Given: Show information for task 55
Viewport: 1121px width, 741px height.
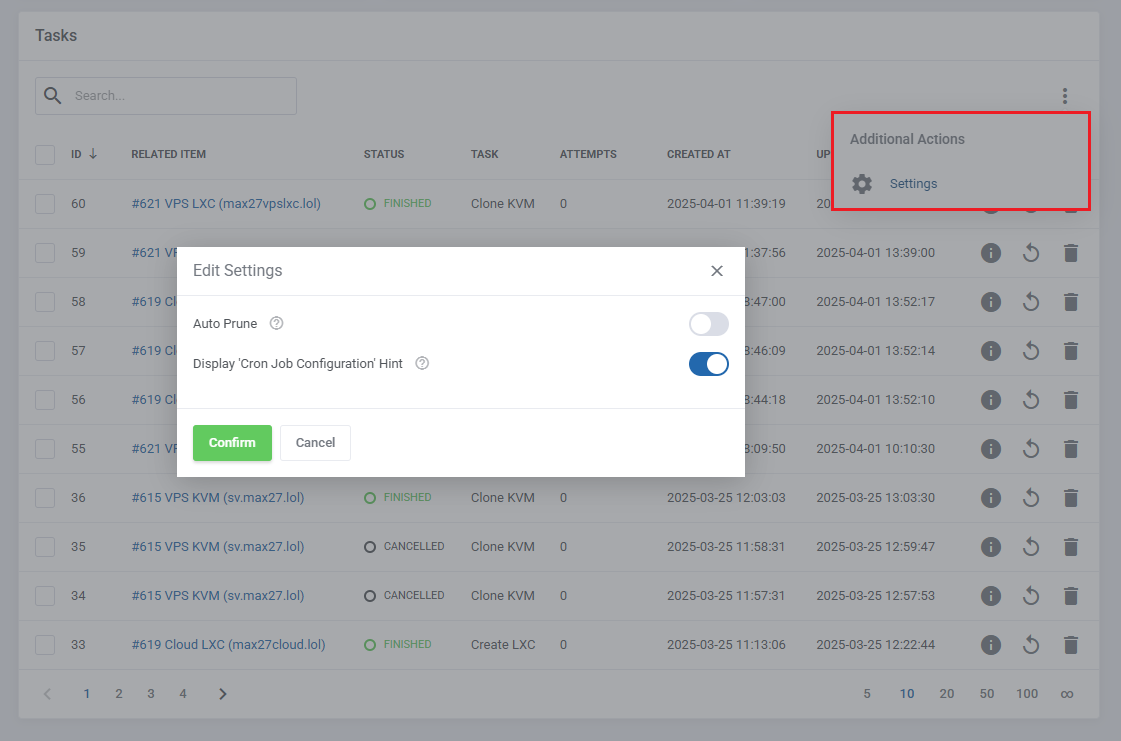Looking at the screenshot, I should click(x=991, y=448).
